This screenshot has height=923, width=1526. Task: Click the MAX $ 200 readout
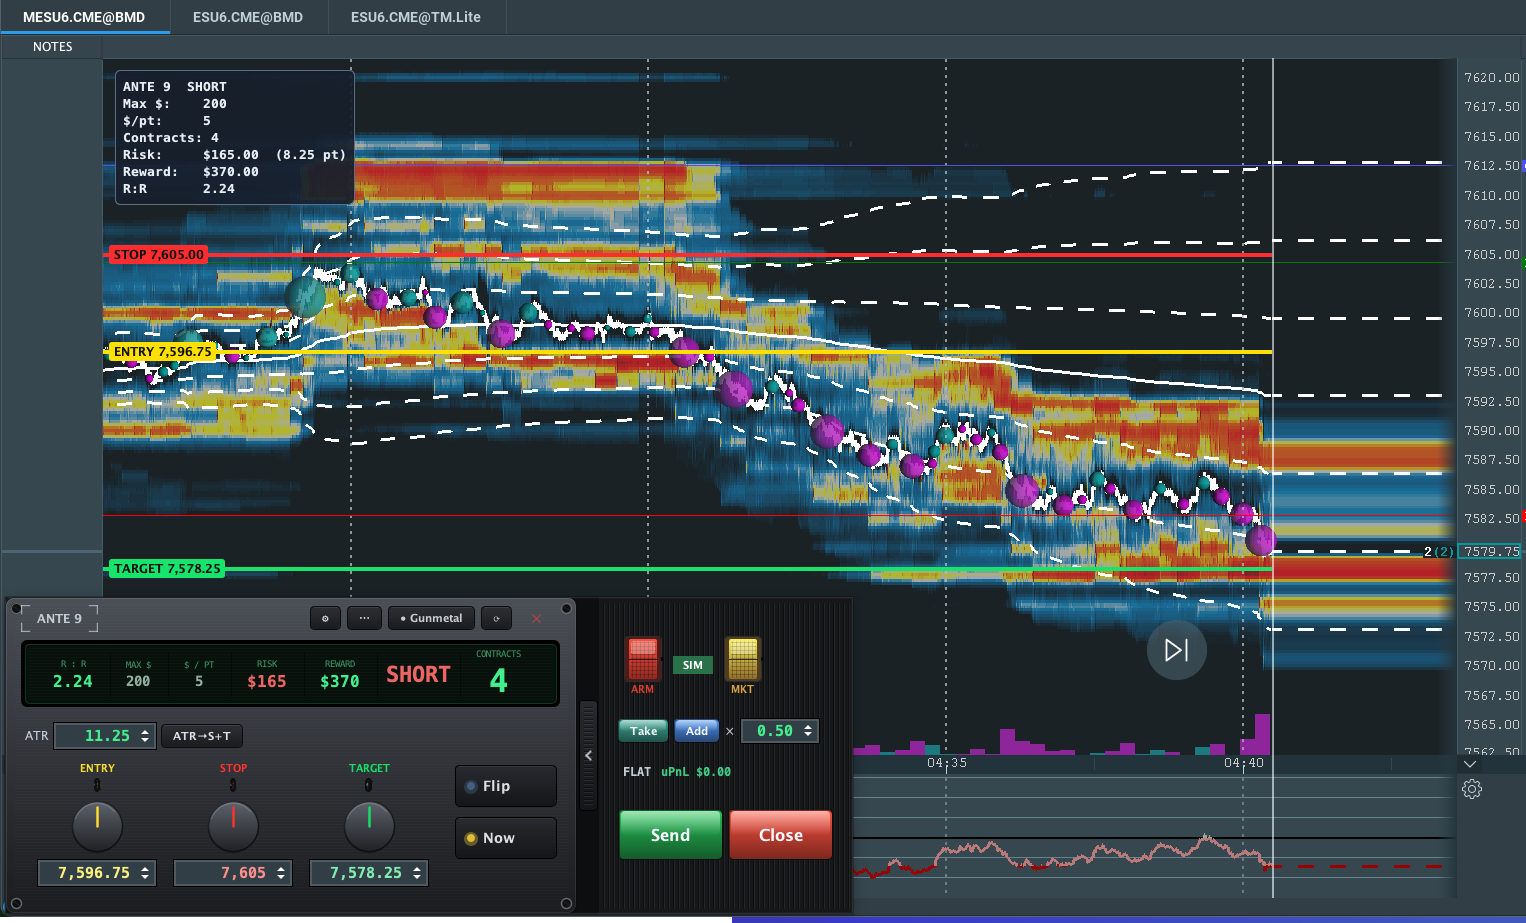click(x=138, y=682)
